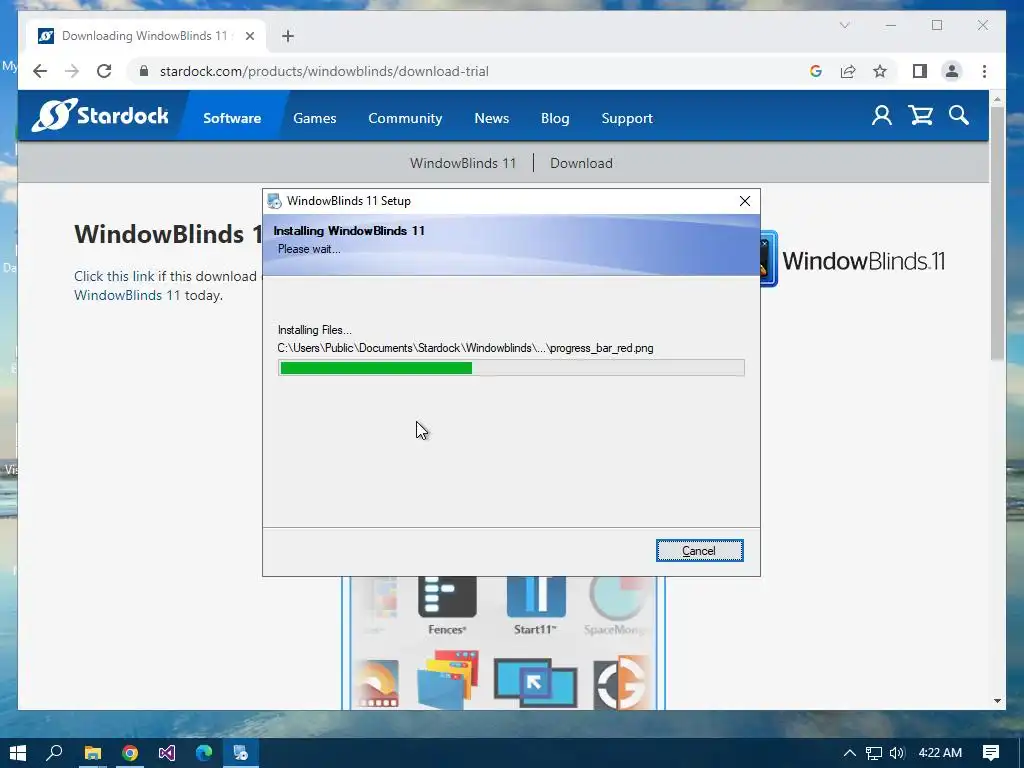Open the Support navigation item
The image size is (1024, 768).
[627, 118]
